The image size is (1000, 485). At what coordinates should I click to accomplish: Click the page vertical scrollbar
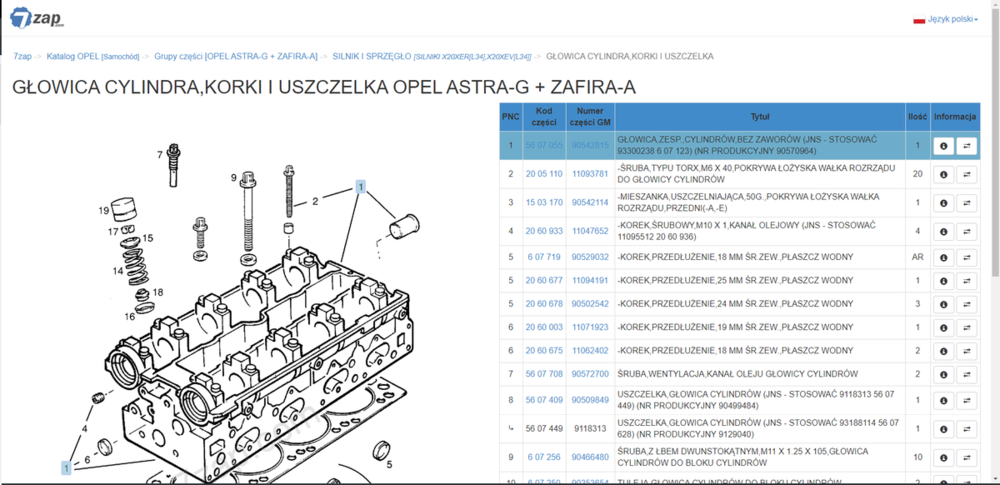(x=993, y=200)
